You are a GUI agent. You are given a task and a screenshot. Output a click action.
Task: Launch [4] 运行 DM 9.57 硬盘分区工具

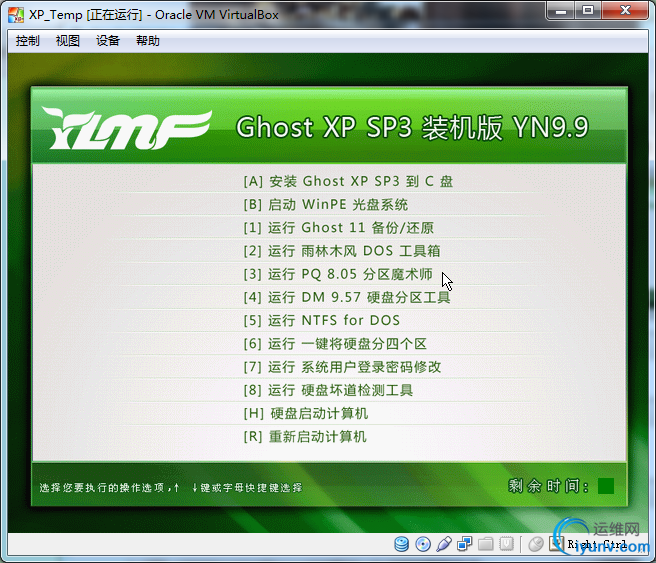pyautogui.click(x=347, y=297)
